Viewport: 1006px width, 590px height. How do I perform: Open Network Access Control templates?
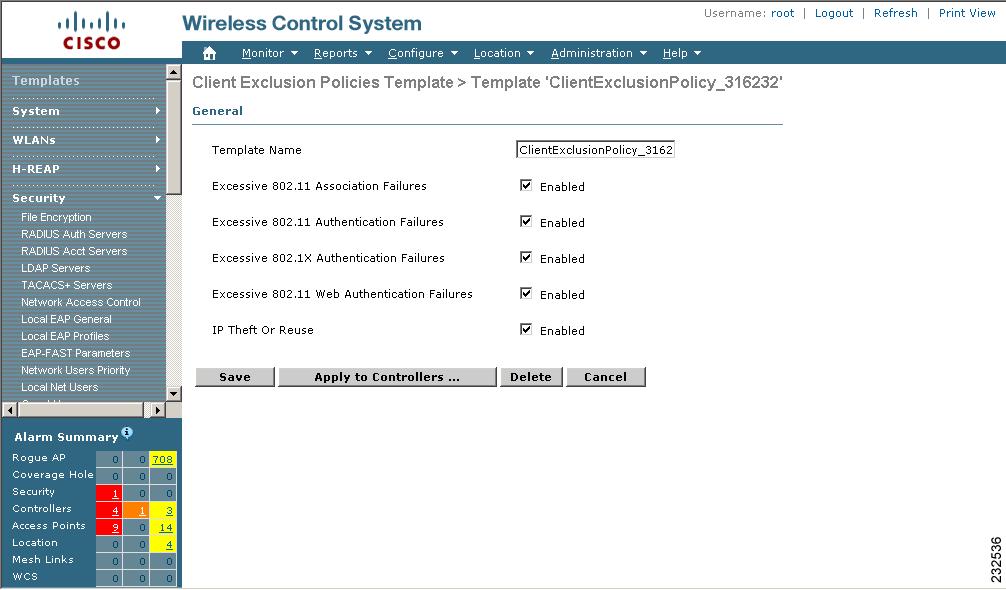tap(81, 302)
